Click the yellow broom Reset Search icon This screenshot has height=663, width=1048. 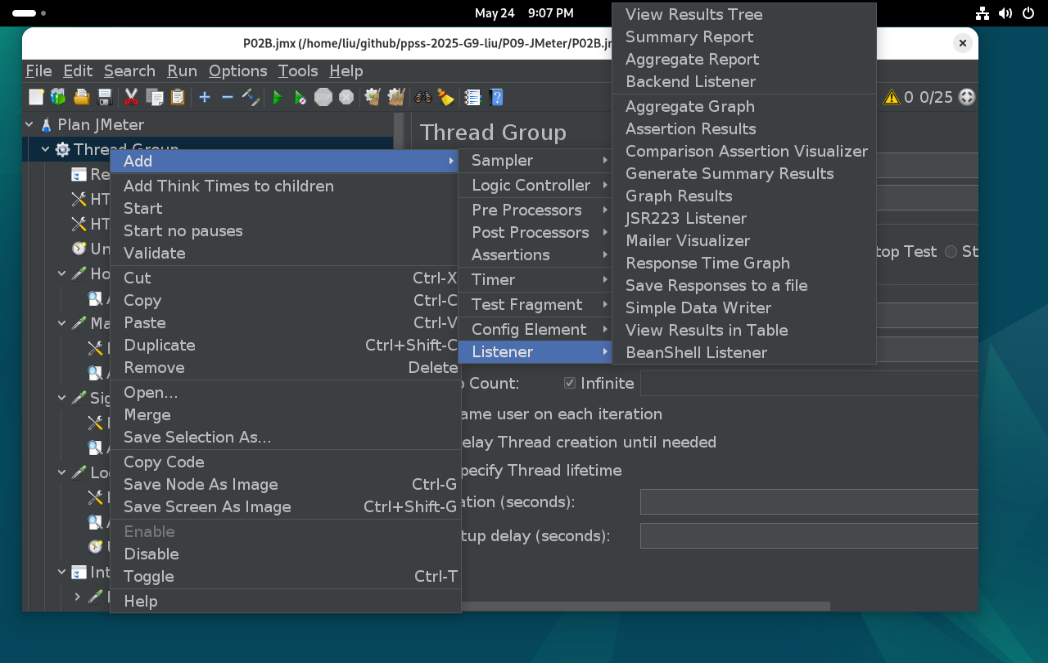(x=446, y=98)
